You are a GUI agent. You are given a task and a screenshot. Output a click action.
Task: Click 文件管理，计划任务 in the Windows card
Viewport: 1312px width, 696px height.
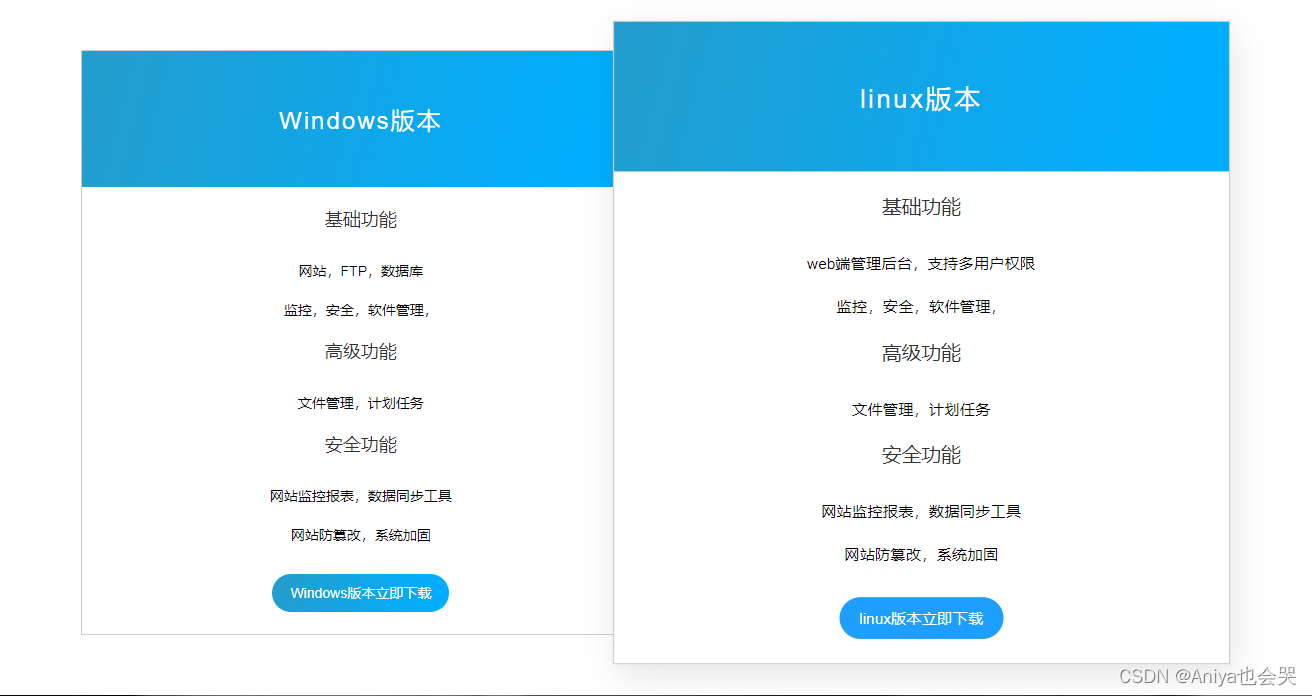pyautogui.click(x=360, y=403)
